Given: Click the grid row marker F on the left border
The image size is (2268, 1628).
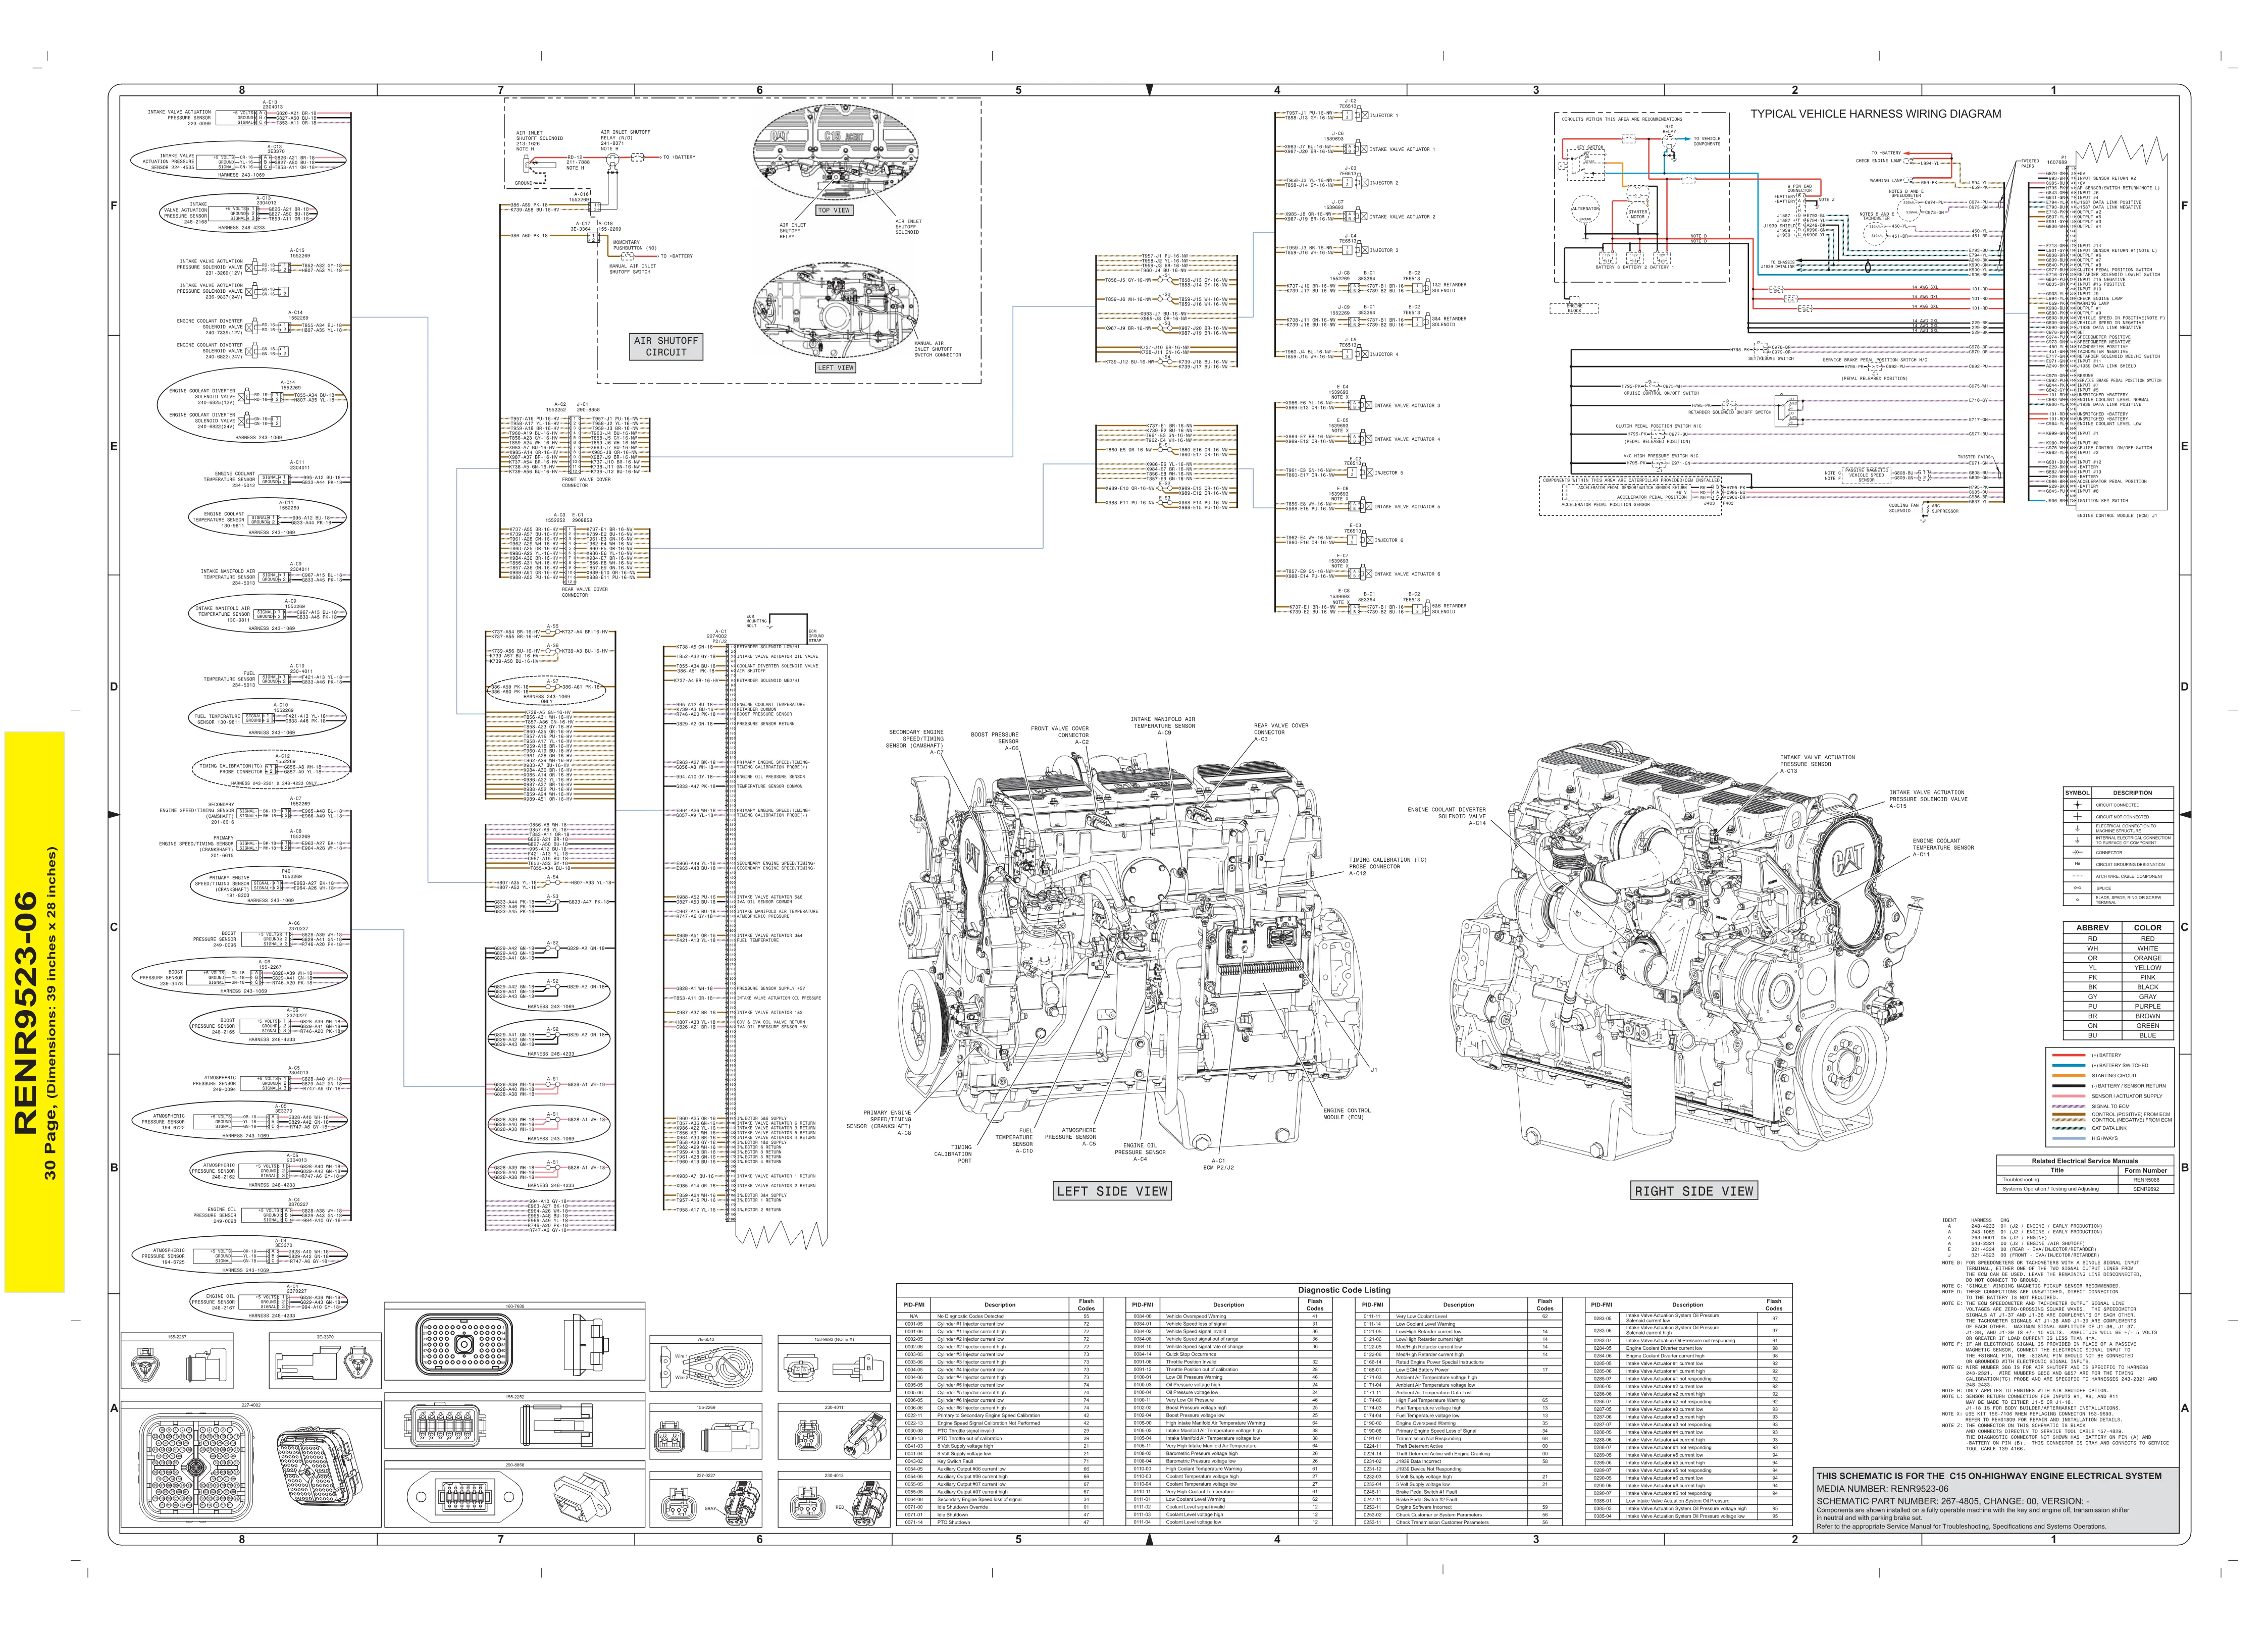Looking at the screenshot, I should (x=114, y=205).
